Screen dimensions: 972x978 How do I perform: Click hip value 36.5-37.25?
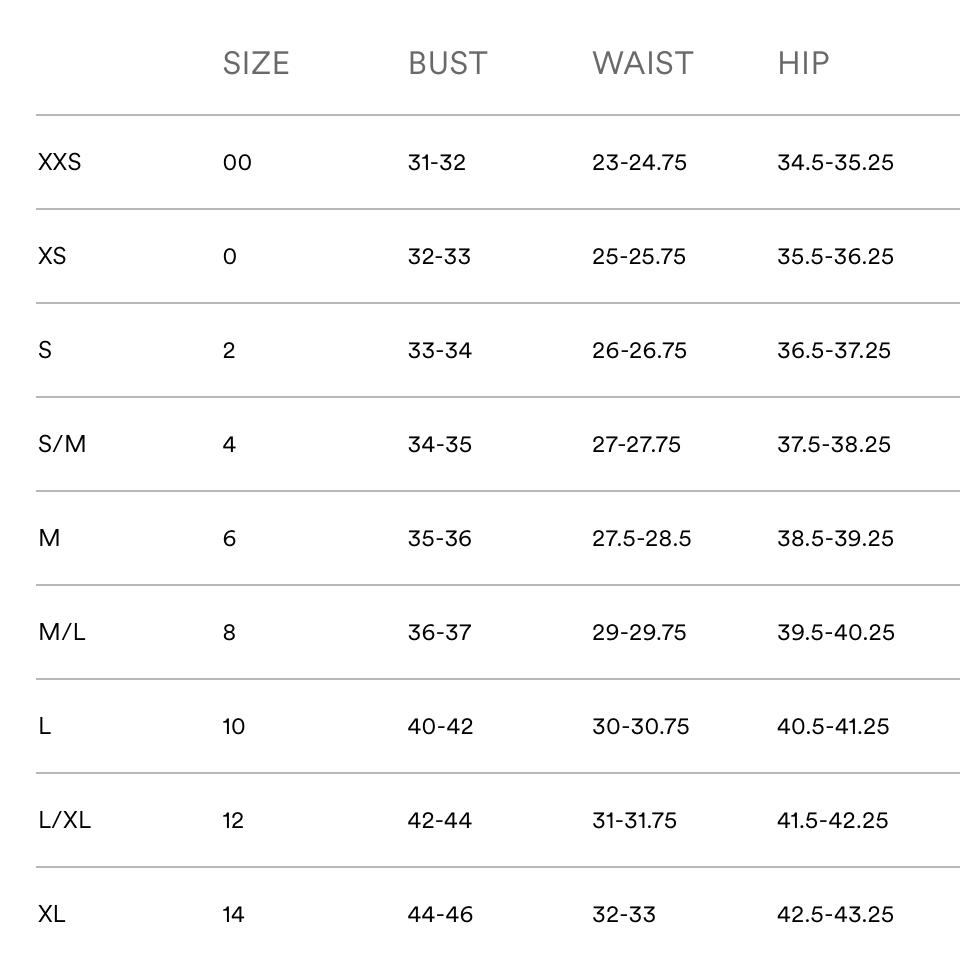point(833,351)
